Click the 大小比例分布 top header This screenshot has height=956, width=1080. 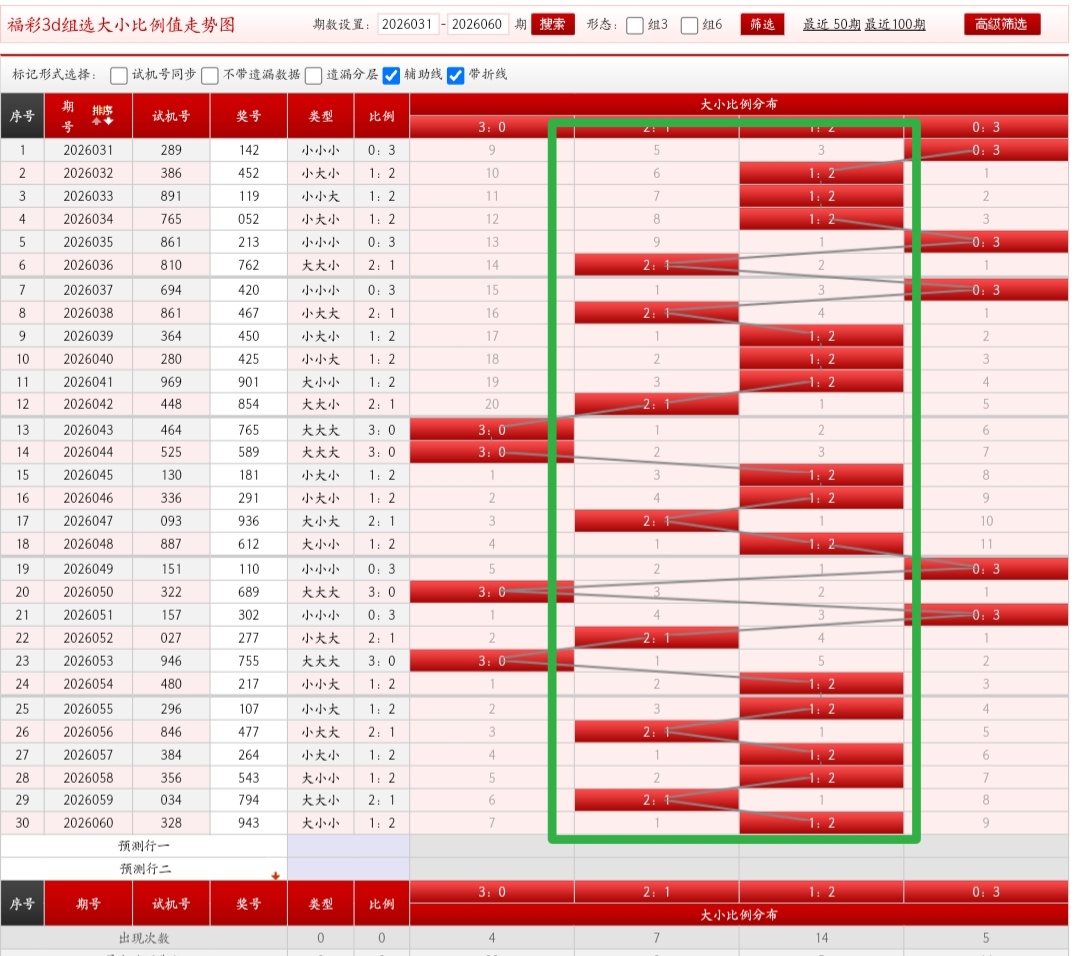739,103
